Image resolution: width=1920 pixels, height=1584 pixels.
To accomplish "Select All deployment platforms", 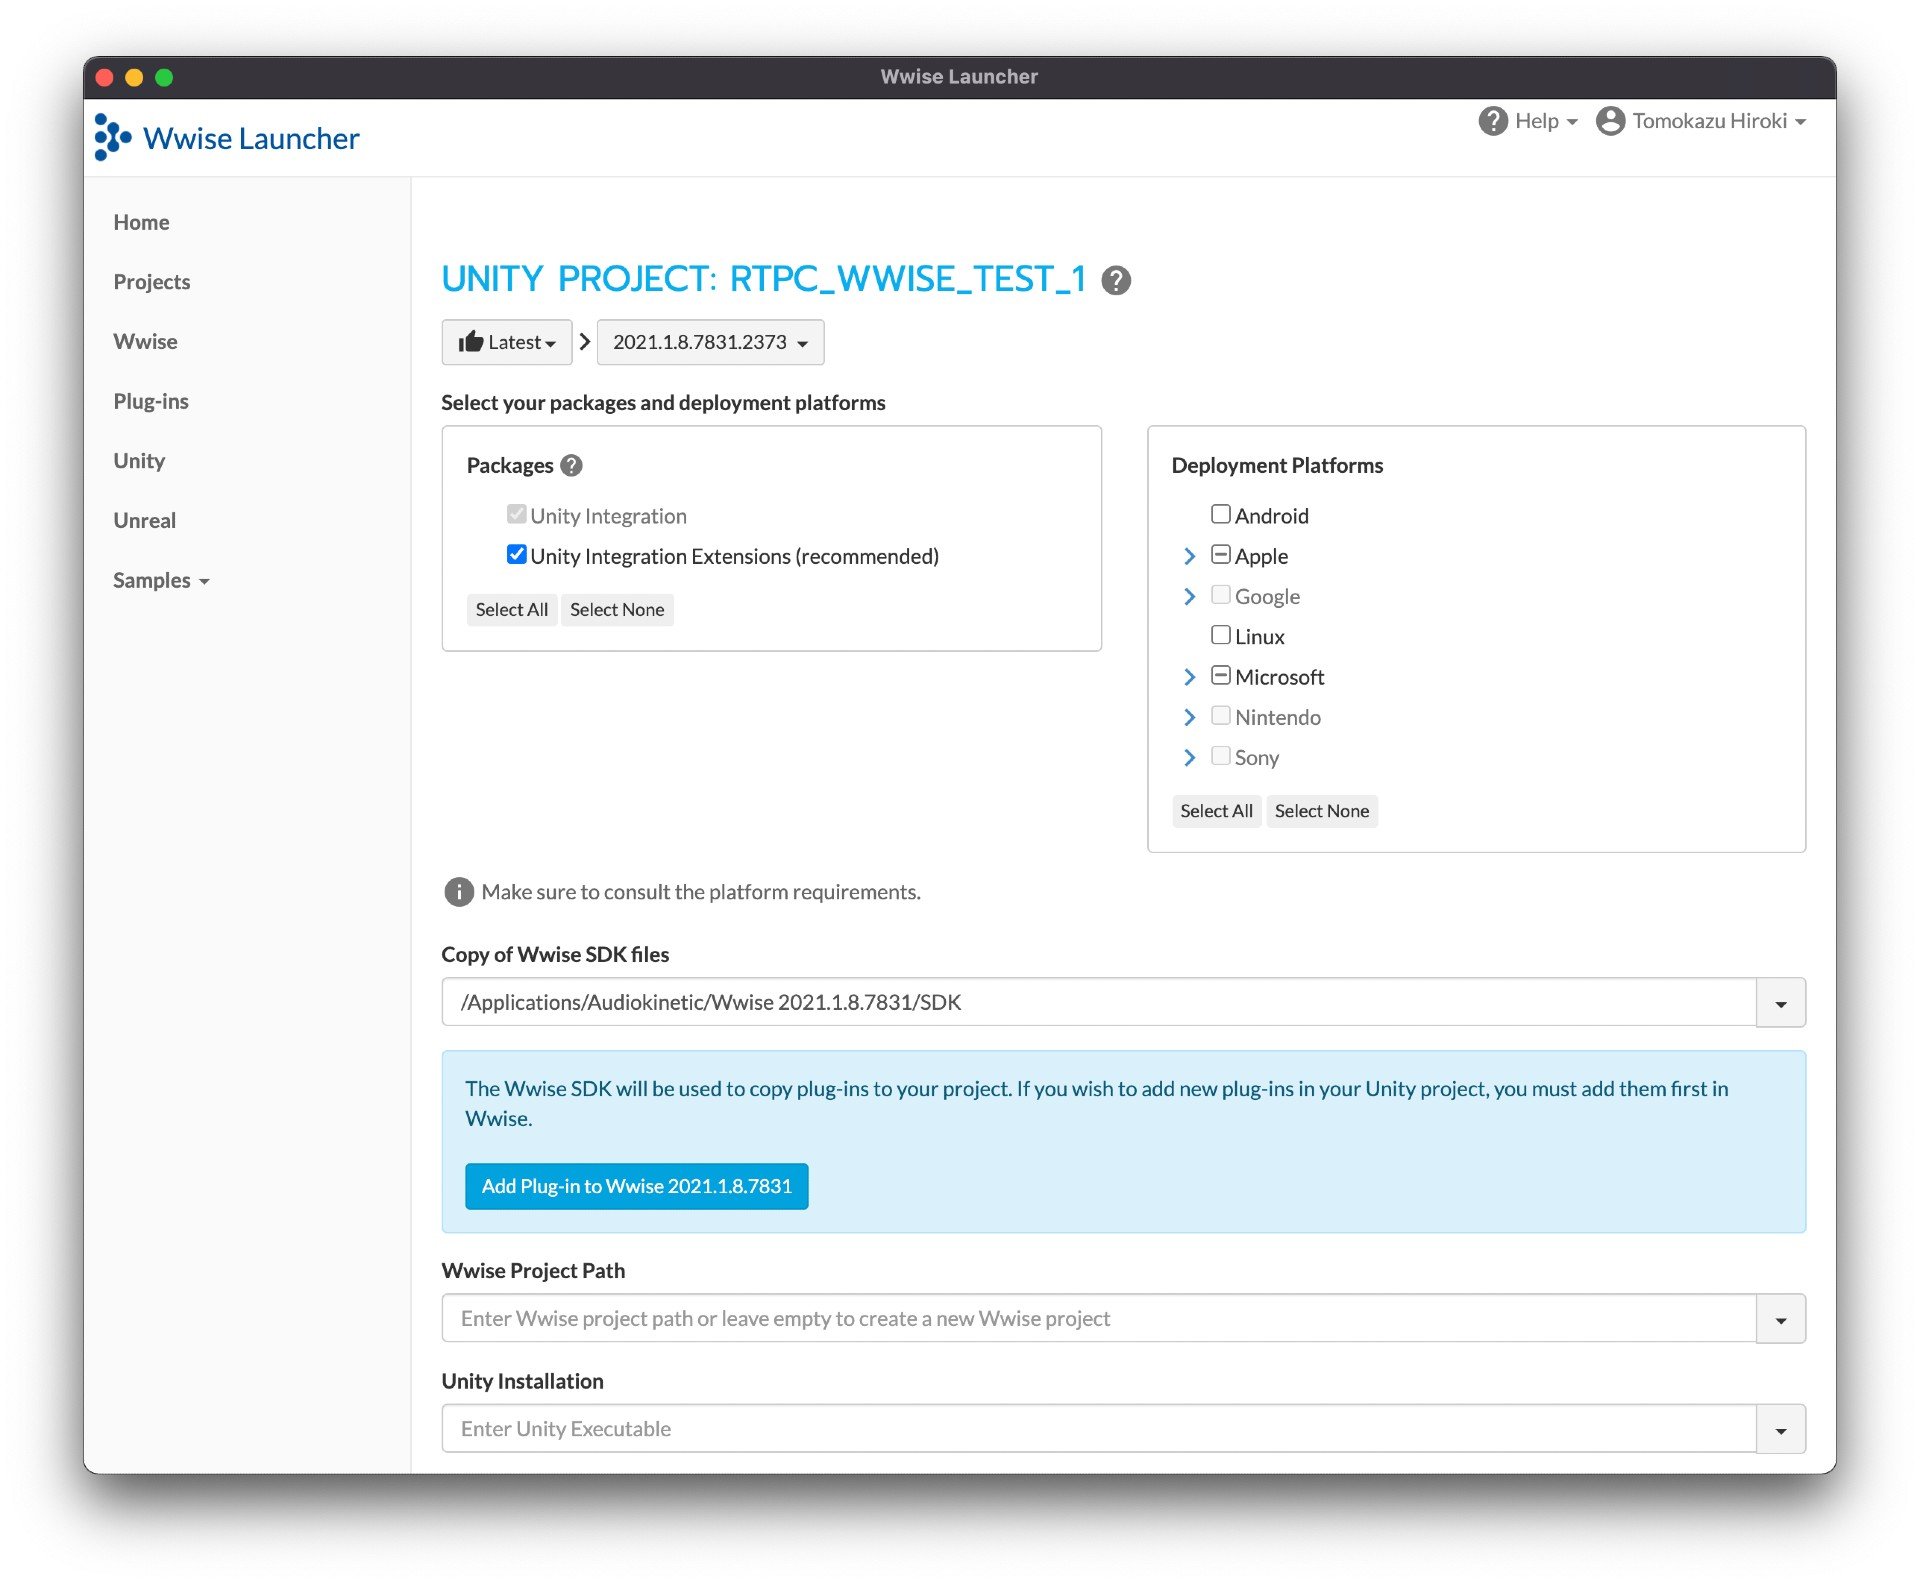I will tap(1216, 810).
